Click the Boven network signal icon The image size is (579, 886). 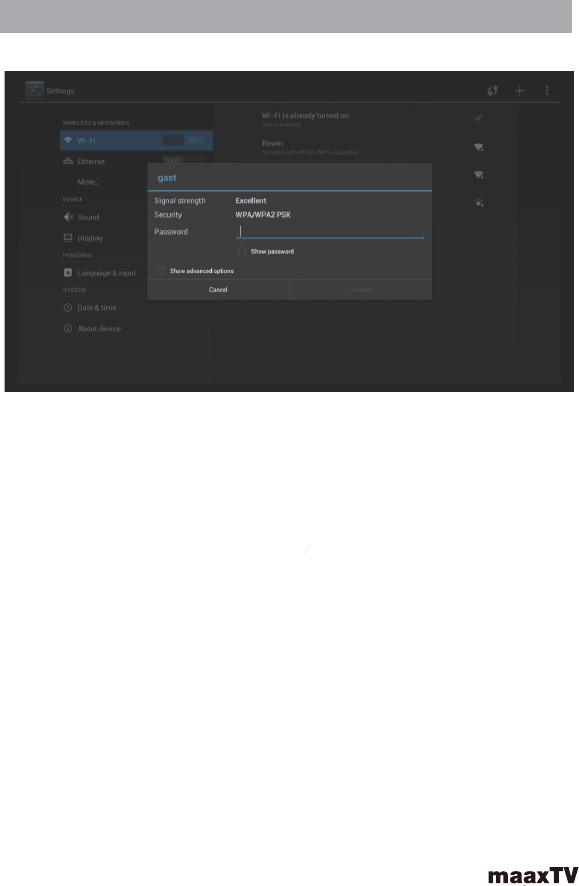478,147
